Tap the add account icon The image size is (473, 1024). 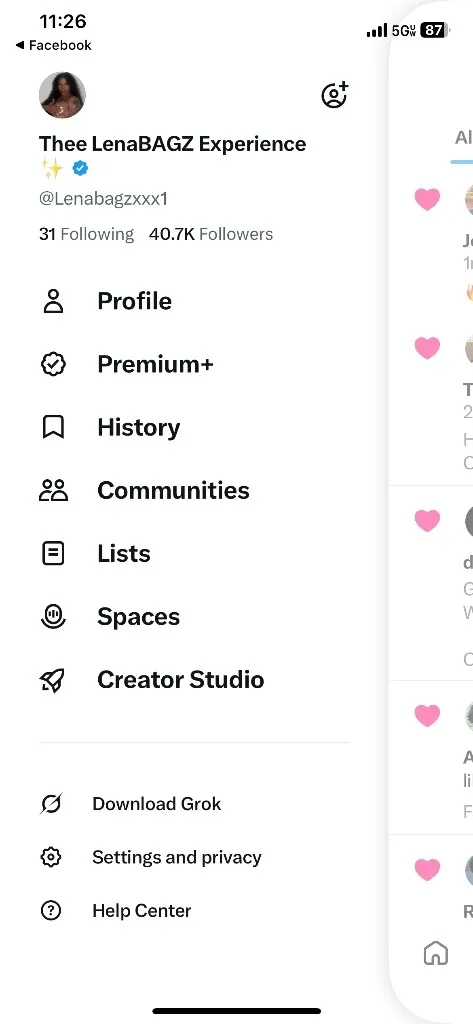tap(334, 95)
